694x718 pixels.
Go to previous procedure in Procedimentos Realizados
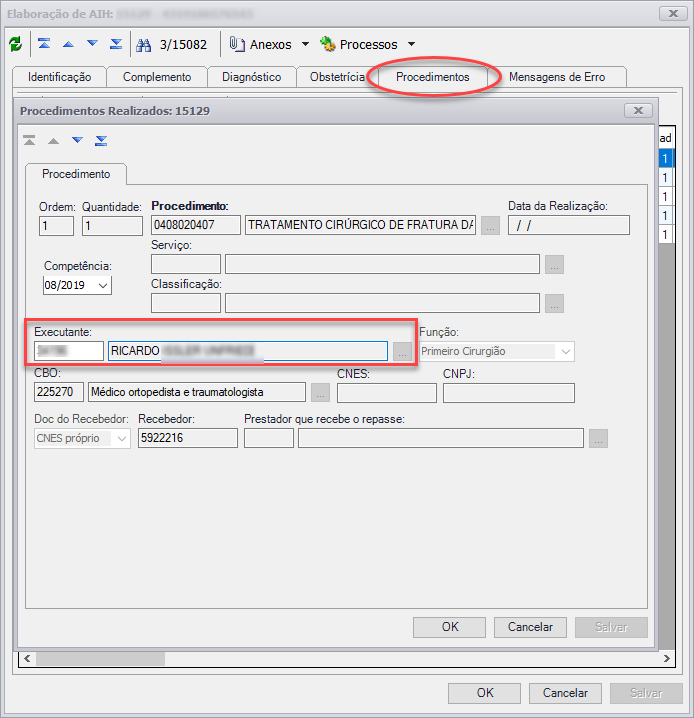(54, 141)
